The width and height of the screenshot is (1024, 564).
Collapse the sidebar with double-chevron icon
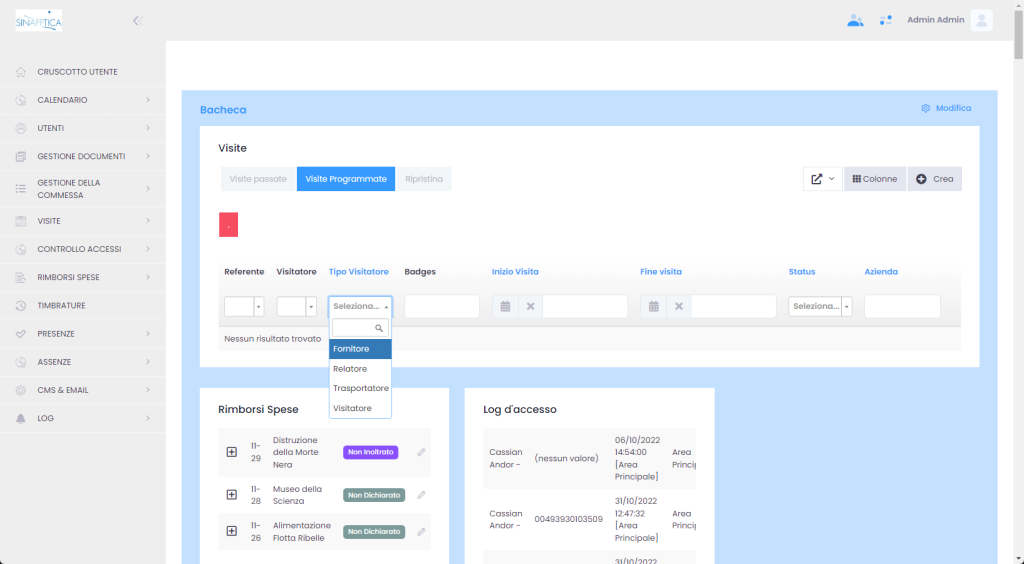point(137,20)
